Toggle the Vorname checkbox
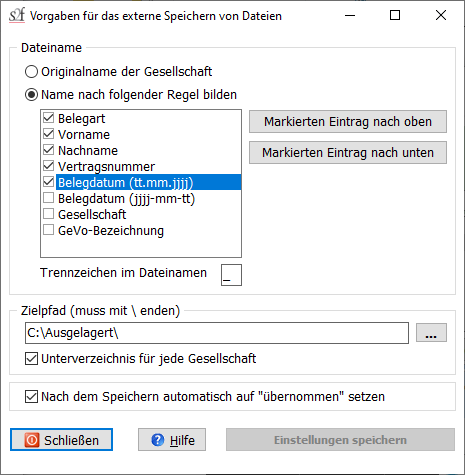The image size is (465, 475). pos(49,134)
